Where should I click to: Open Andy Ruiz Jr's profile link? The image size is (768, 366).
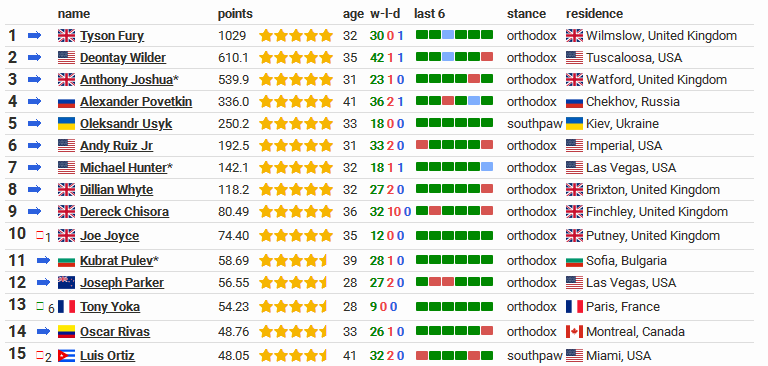(116, 146)
